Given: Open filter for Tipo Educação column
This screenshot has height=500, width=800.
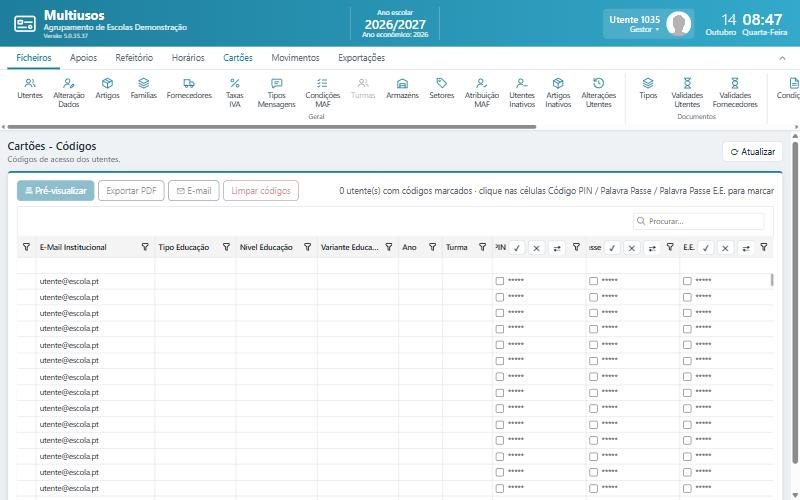Looking at the screenshot, I should pyautogui.click(x=226, y=247).
